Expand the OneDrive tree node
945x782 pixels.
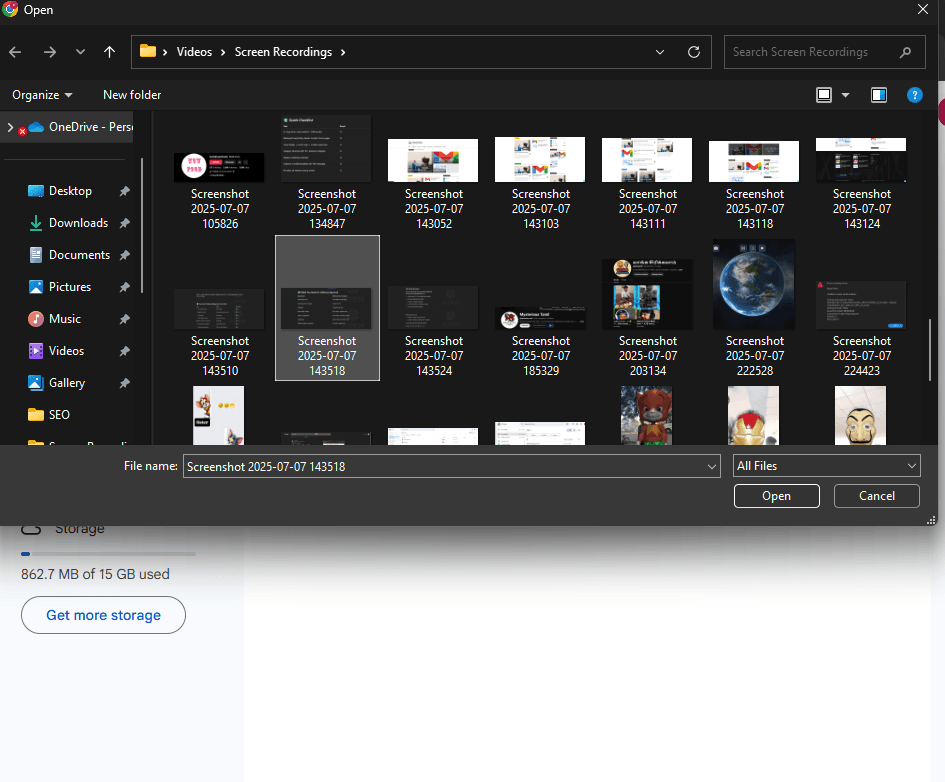click(10, 127)
